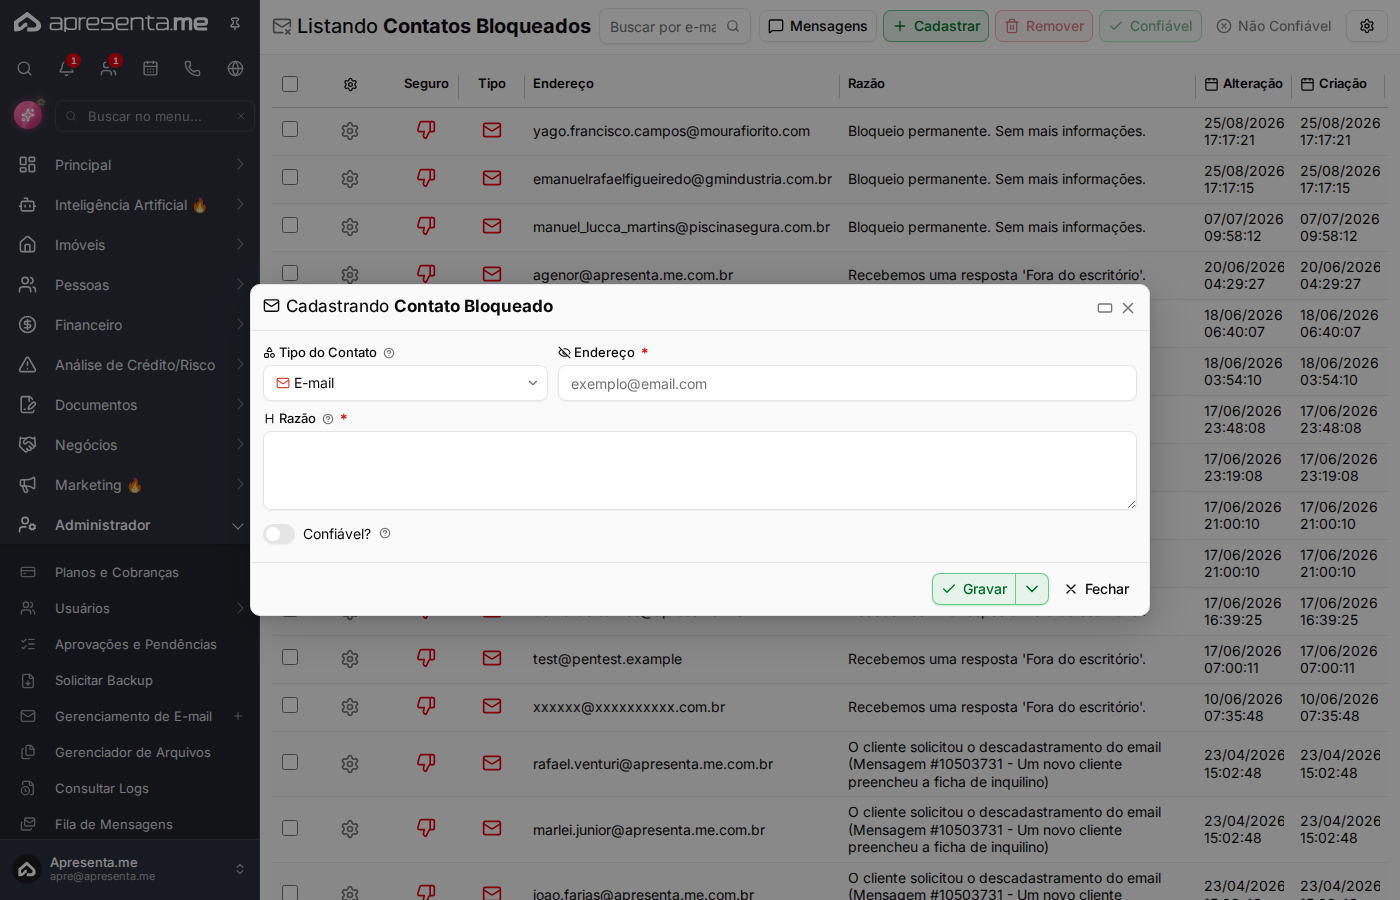Check the select-all header checkbox

[x=290, y=84]
